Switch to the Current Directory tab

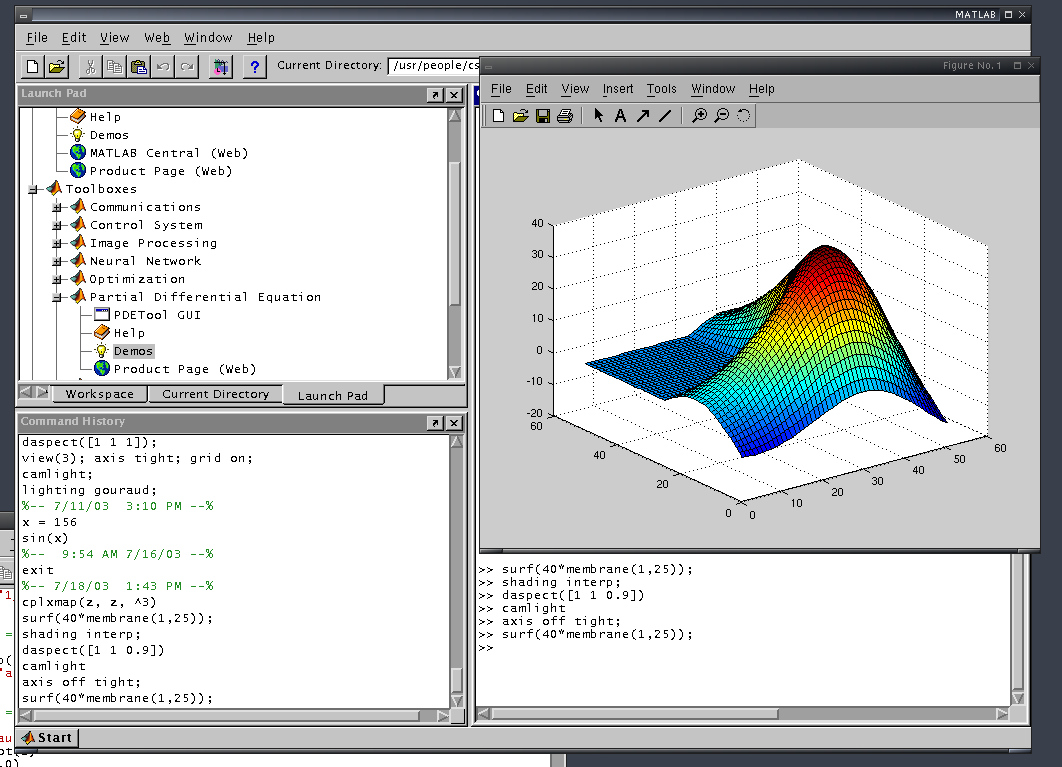[x=215, y=394]
